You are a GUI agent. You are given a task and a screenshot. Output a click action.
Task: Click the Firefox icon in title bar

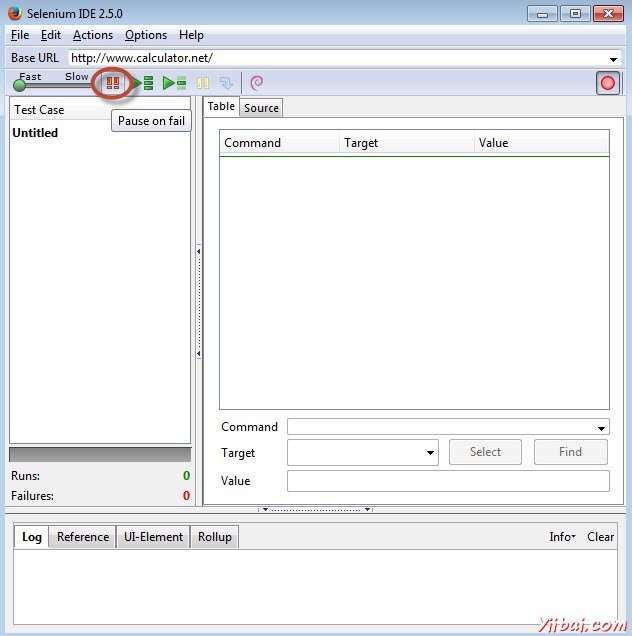pyautogui.click(x=15, y=13)
